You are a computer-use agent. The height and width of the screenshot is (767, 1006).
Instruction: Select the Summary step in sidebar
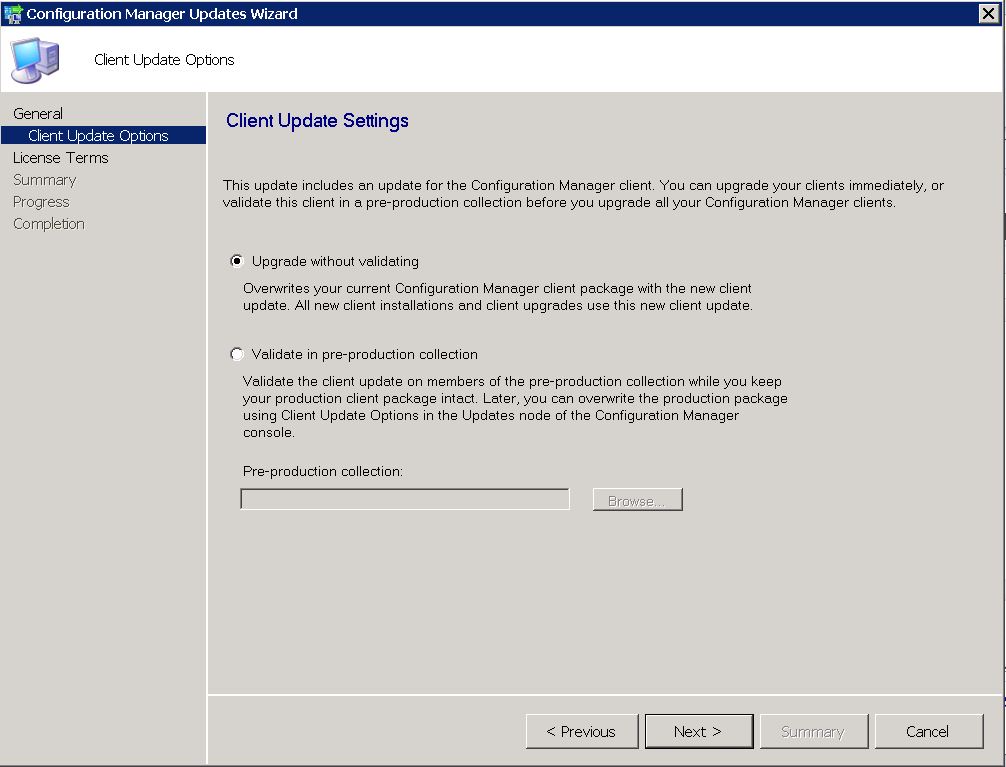coord(44,180)
